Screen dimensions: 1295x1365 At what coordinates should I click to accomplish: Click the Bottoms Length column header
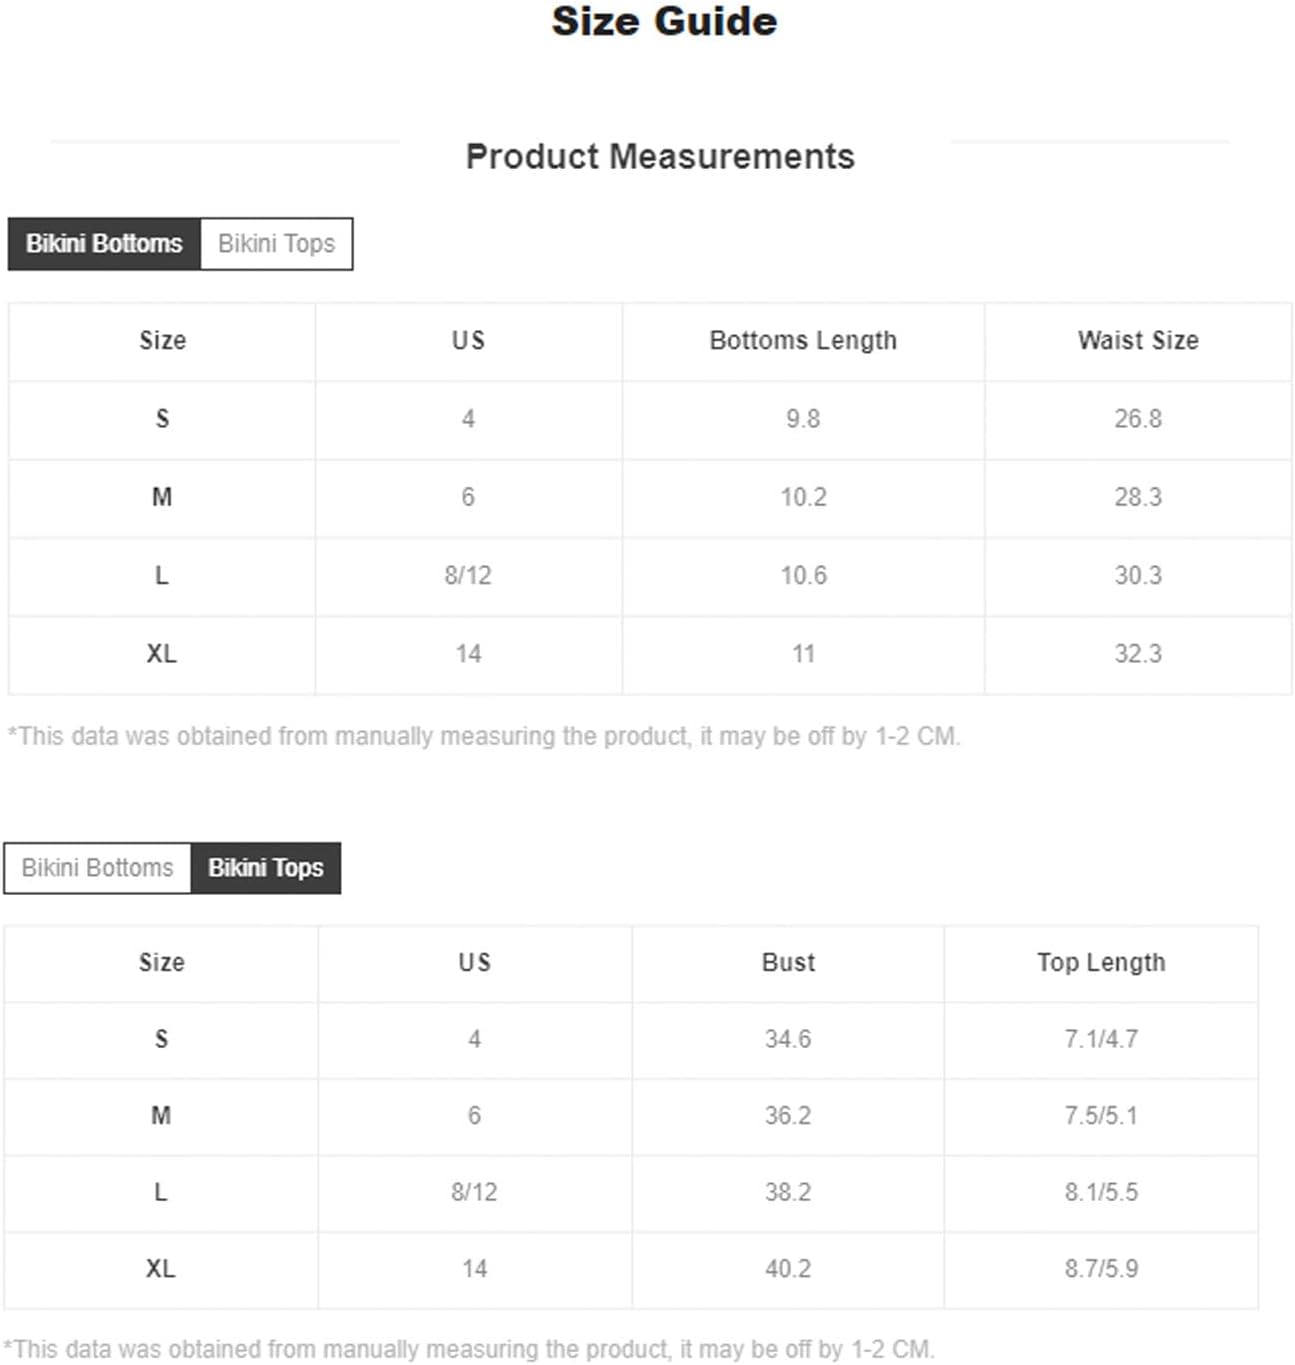click(x=803, y=341)
